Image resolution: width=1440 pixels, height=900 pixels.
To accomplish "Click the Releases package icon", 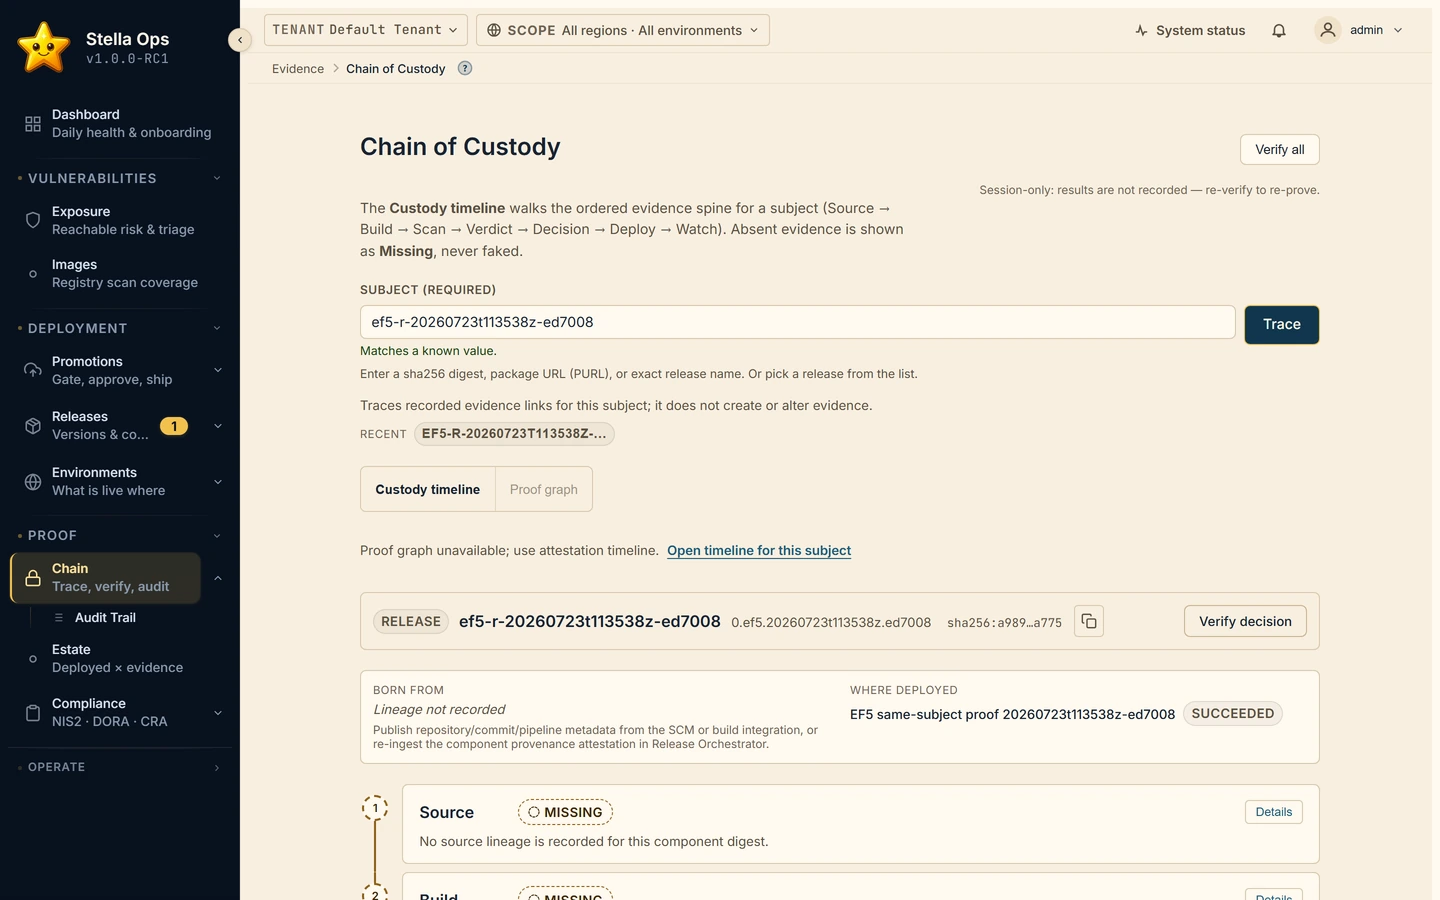I will (x=33, y=426).
